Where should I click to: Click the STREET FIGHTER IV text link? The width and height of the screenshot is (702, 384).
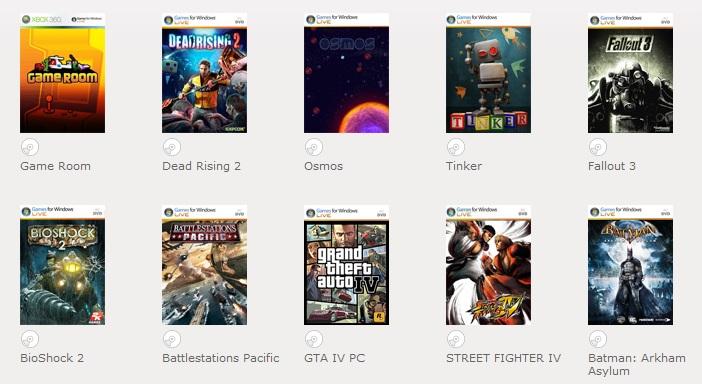coord(503,358)
